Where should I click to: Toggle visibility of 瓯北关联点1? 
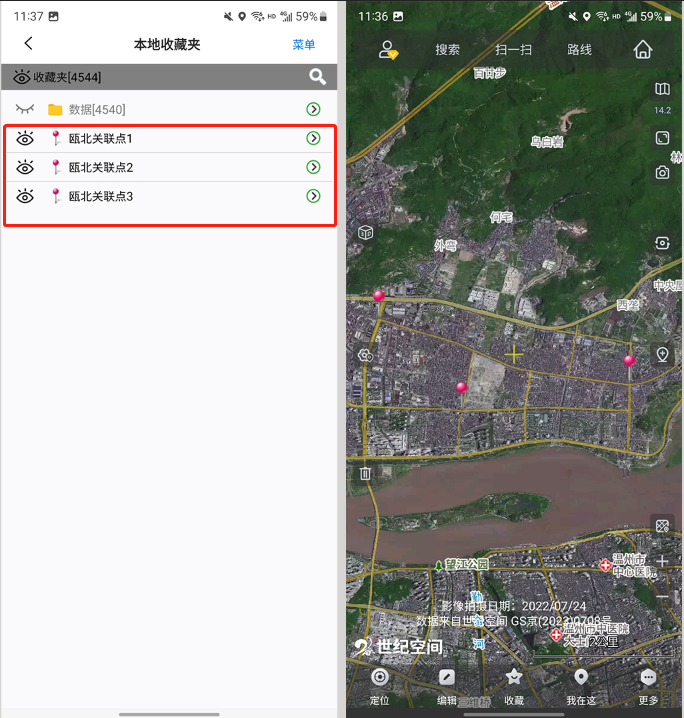pyautogui.click(x=25, y=138)
